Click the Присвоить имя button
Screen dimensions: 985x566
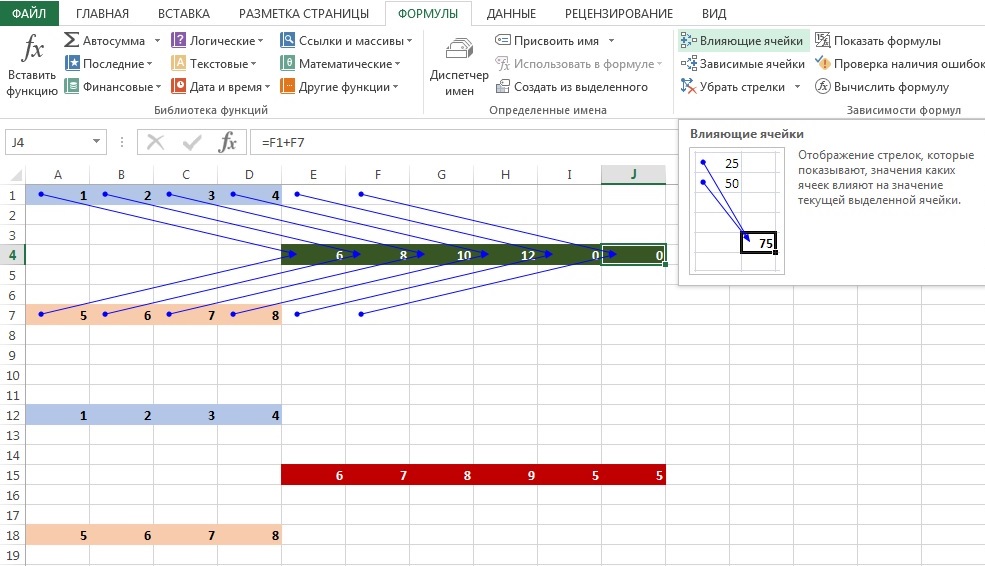(555, 41)
